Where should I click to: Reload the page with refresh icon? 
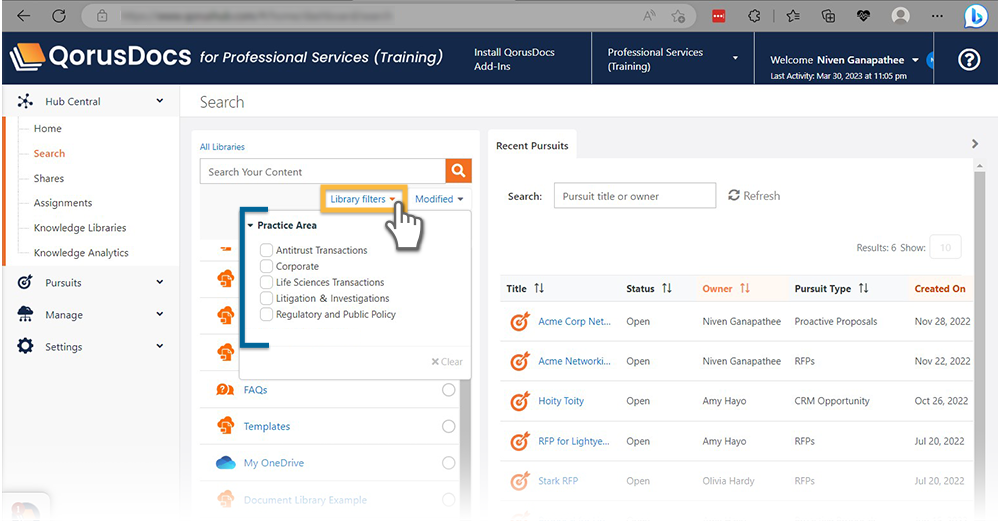click(x=59, y=16)
